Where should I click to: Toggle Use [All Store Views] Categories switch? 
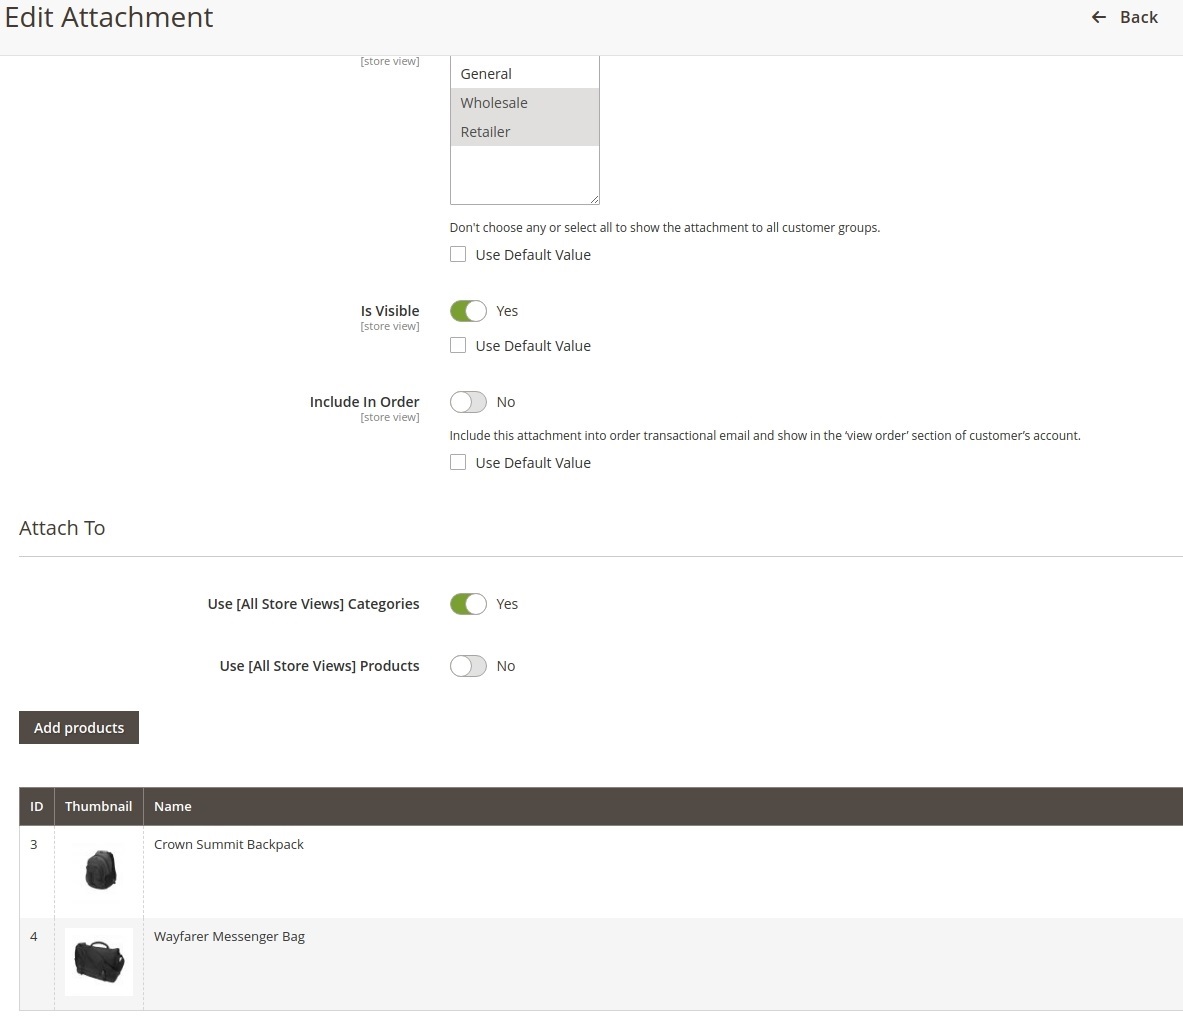pos(468,604)
